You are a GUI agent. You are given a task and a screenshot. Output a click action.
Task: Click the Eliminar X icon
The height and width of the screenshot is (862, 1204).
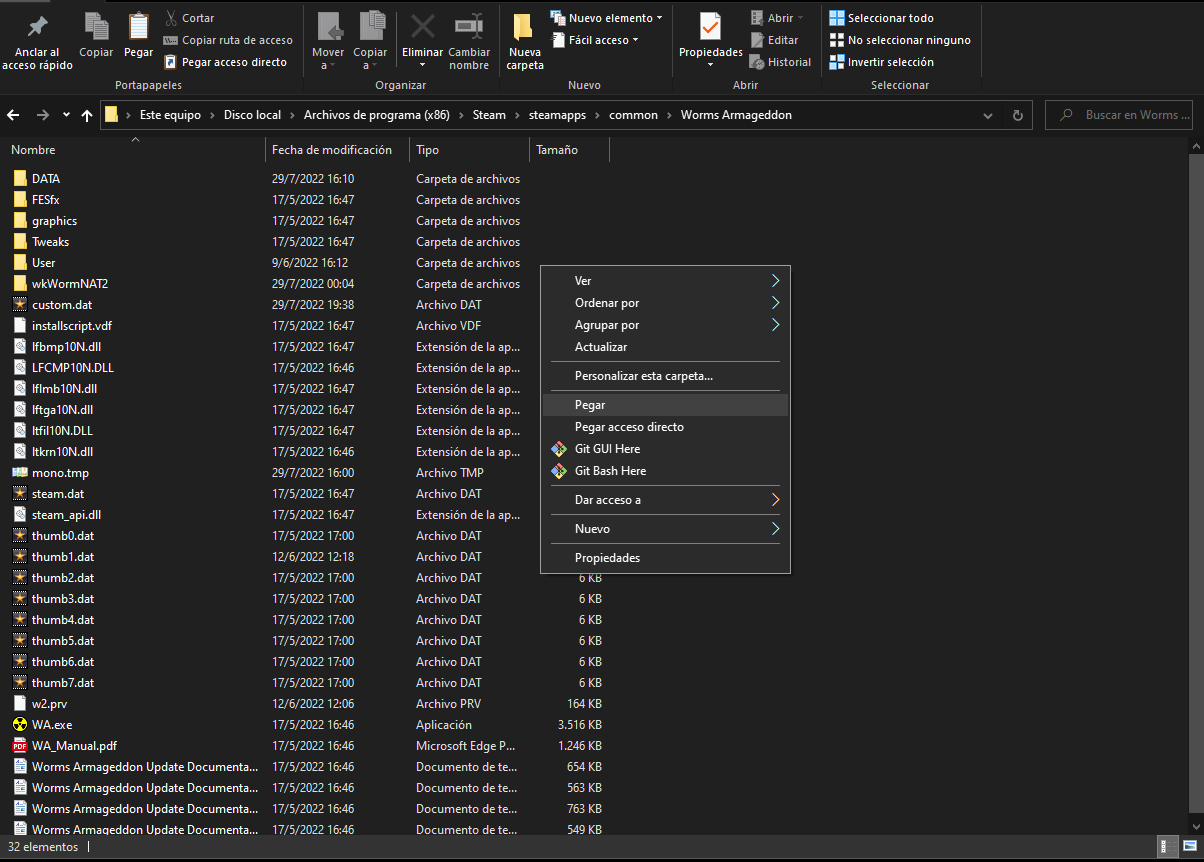[x=423, y=26]
